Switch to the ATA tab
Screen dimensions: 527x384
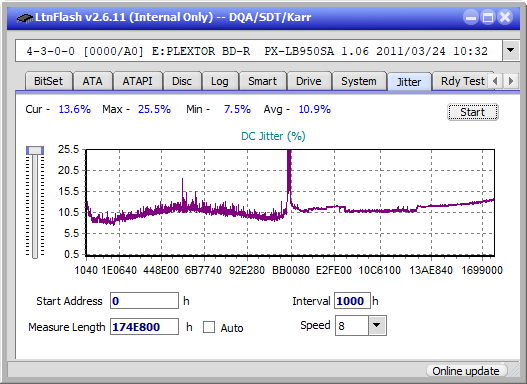92,81
